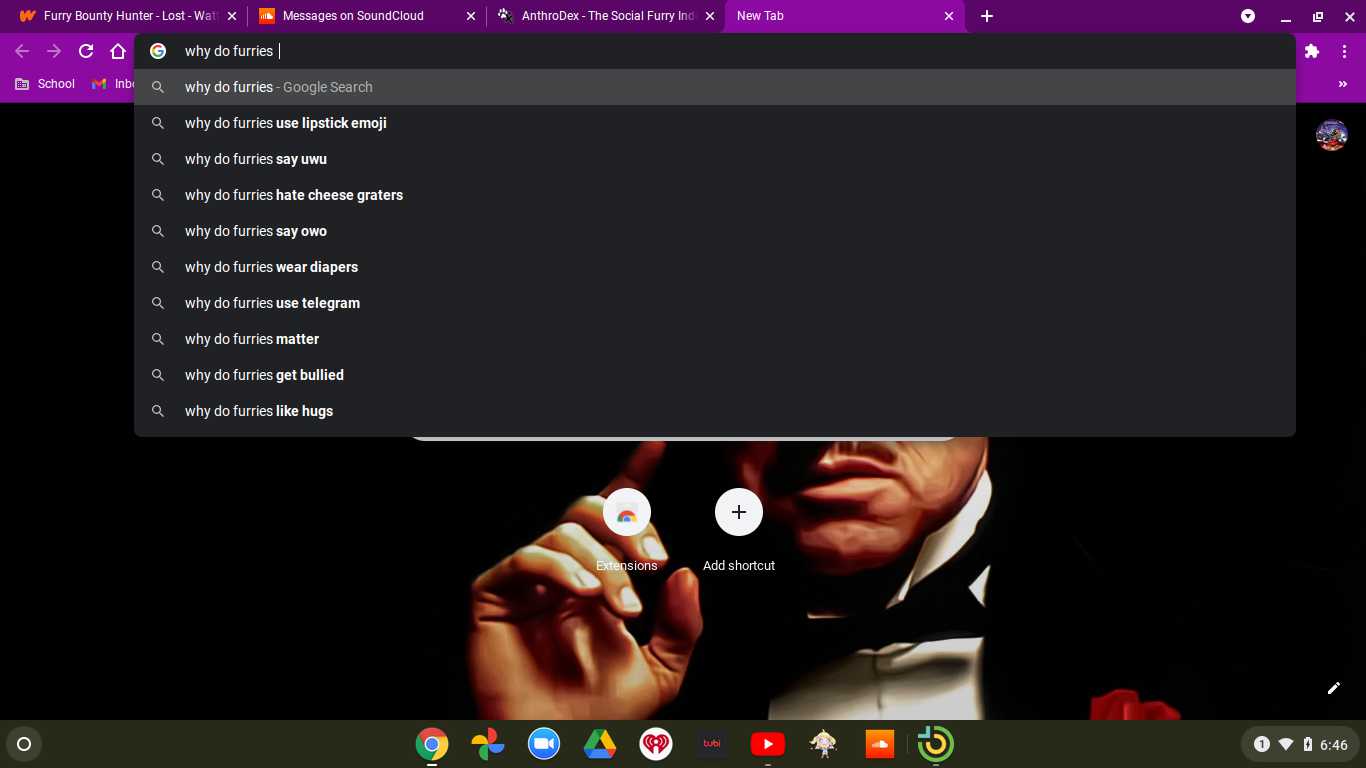Choose suggestion 'hate cheese graters'
Image resolution: width=1366 pixels, height=768 pixels.
click(715, 195)
